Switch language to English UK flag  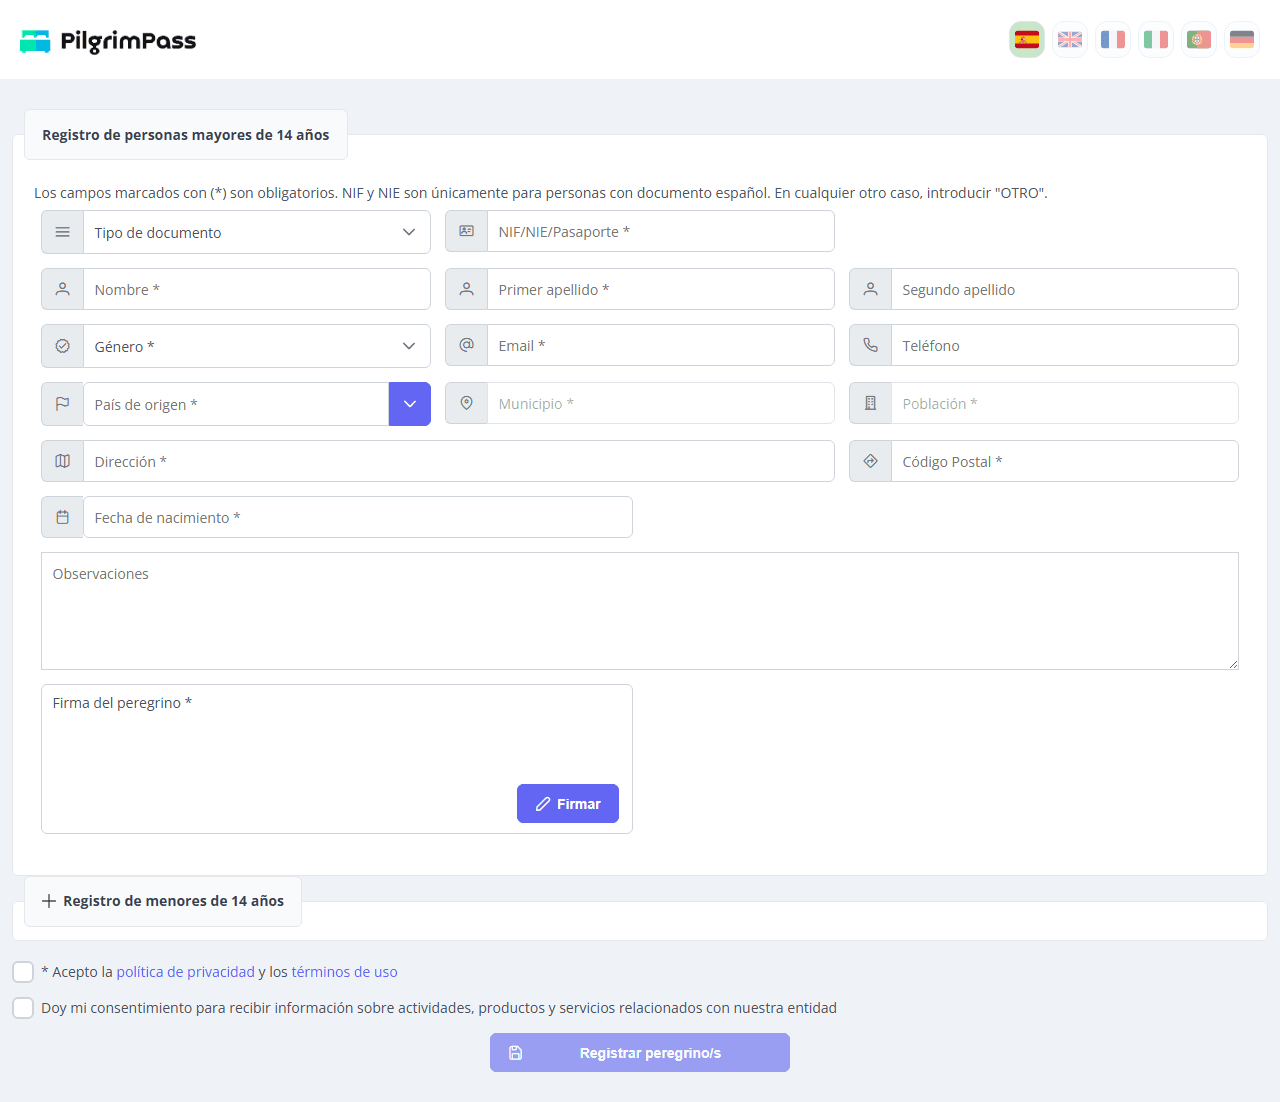click(x=1070, y=40)
